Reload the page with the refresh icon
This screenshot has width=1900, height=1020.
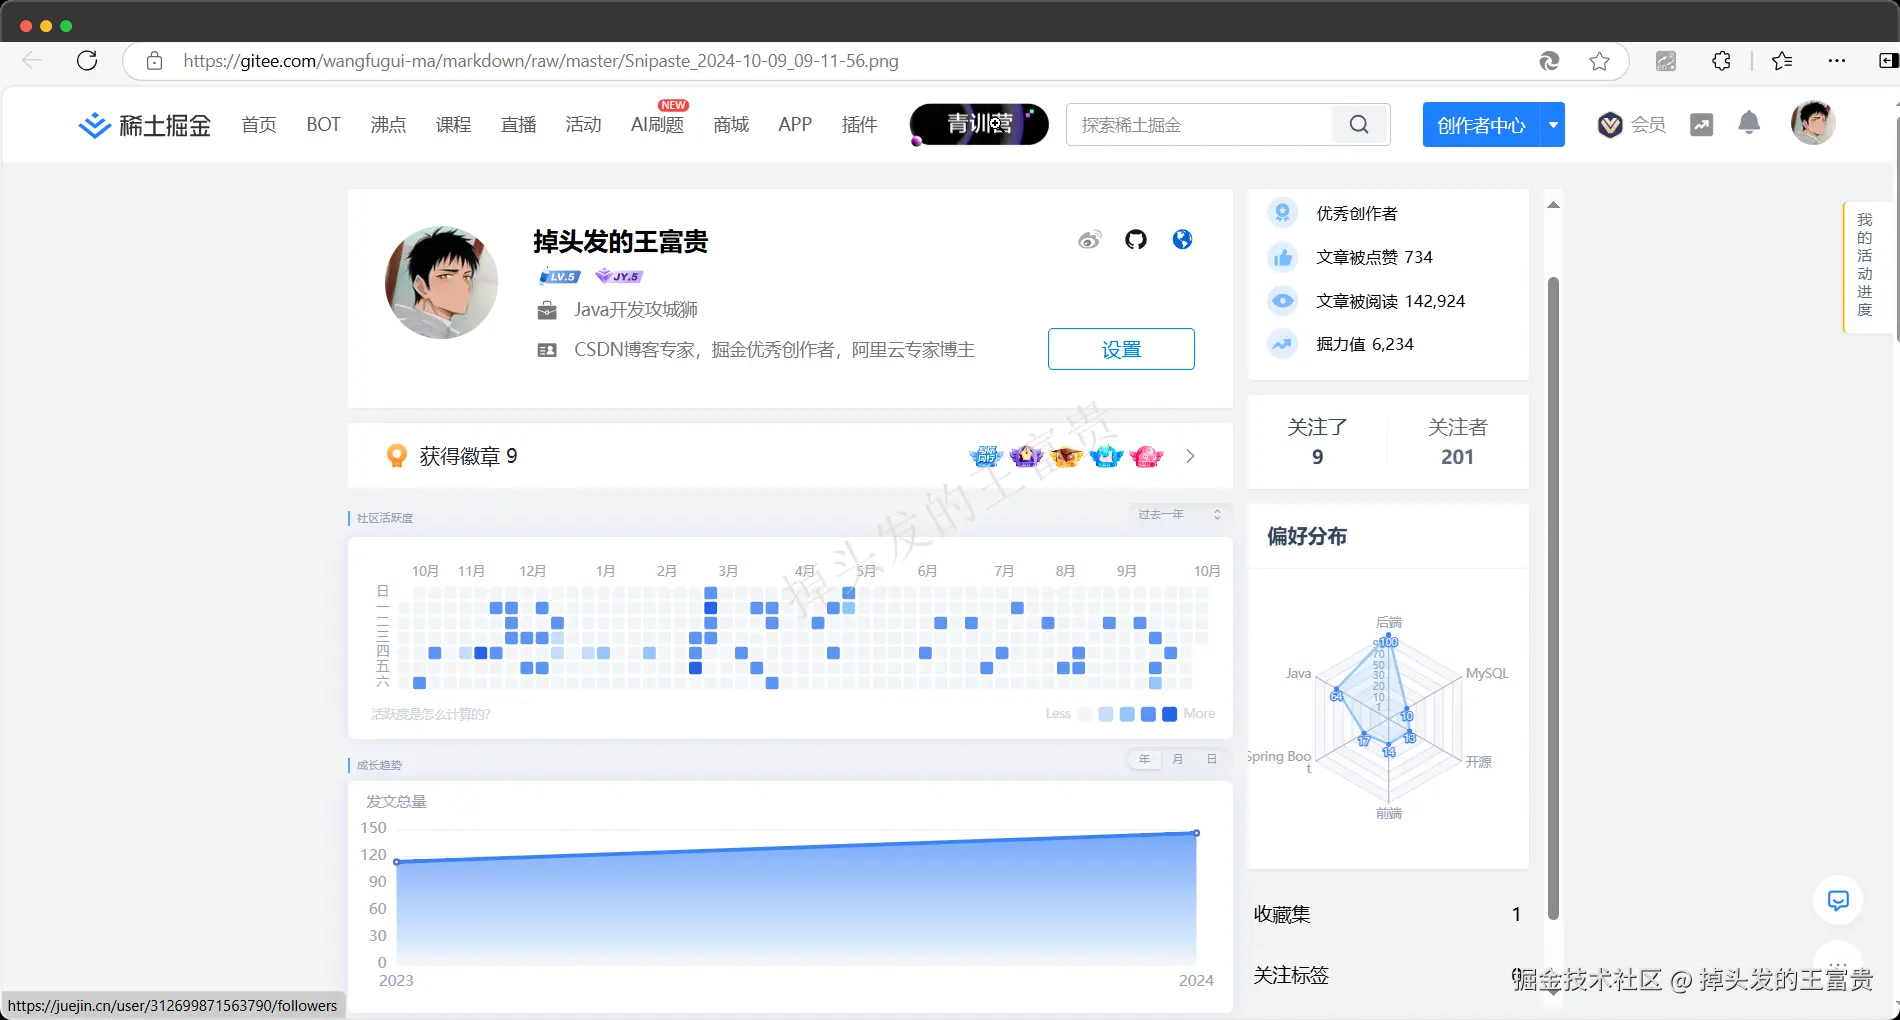pos(87,61)
